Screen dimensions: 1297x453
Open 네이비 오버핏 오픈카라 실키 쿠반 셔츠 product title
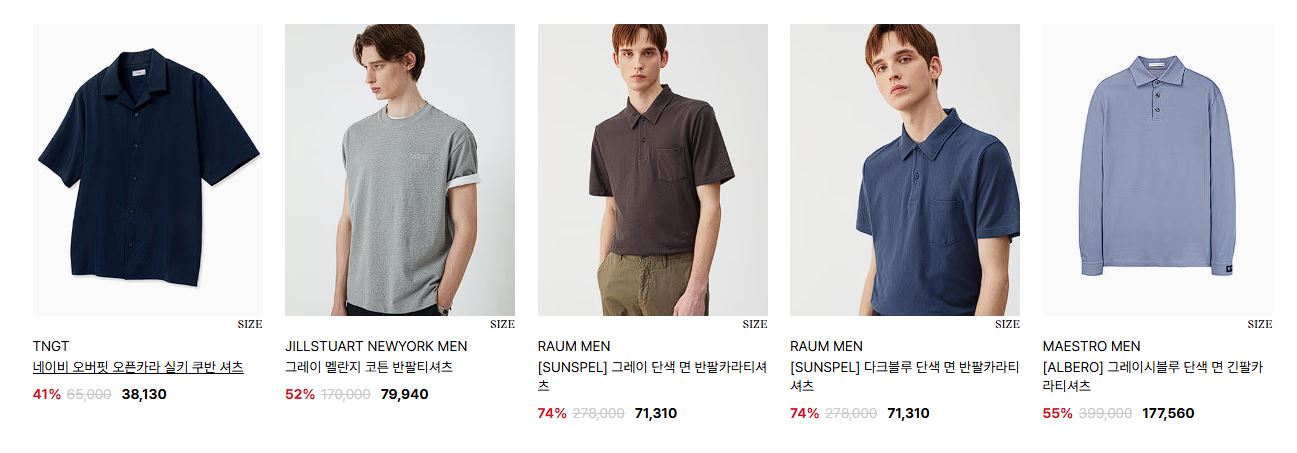pos(138,367)
